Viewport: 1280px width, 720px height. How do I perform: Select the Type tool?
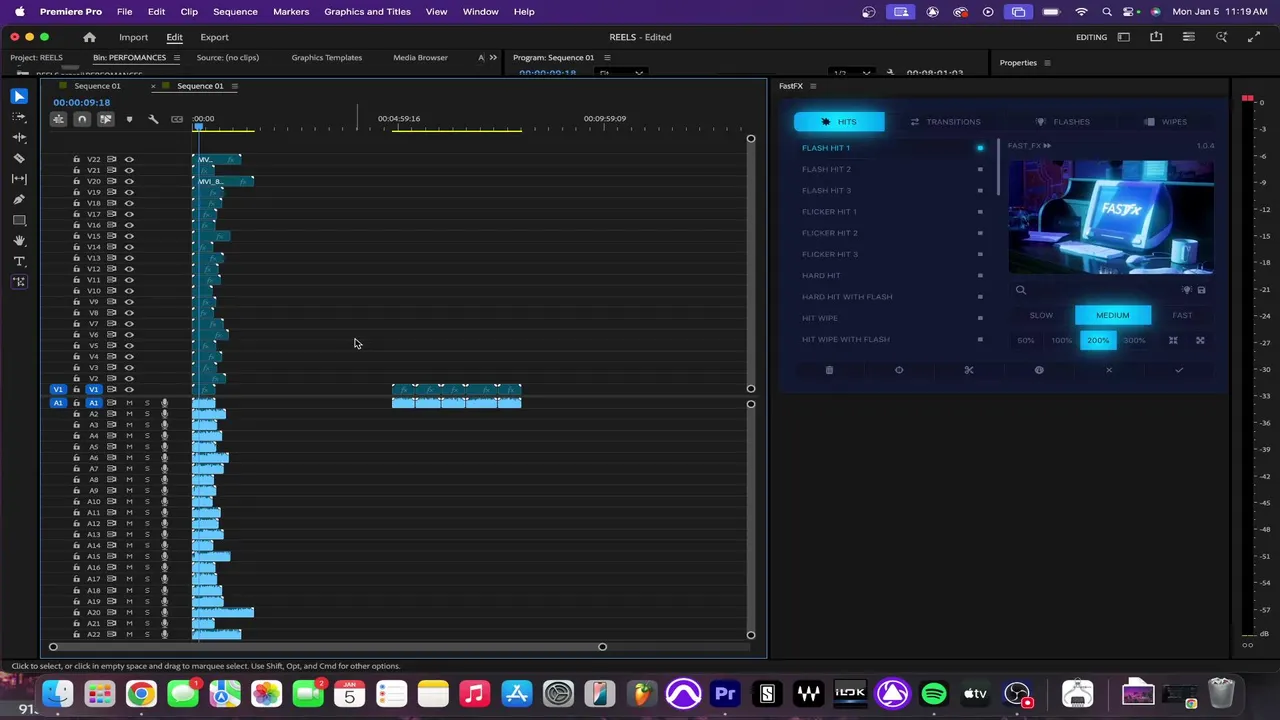coord(19,261)
